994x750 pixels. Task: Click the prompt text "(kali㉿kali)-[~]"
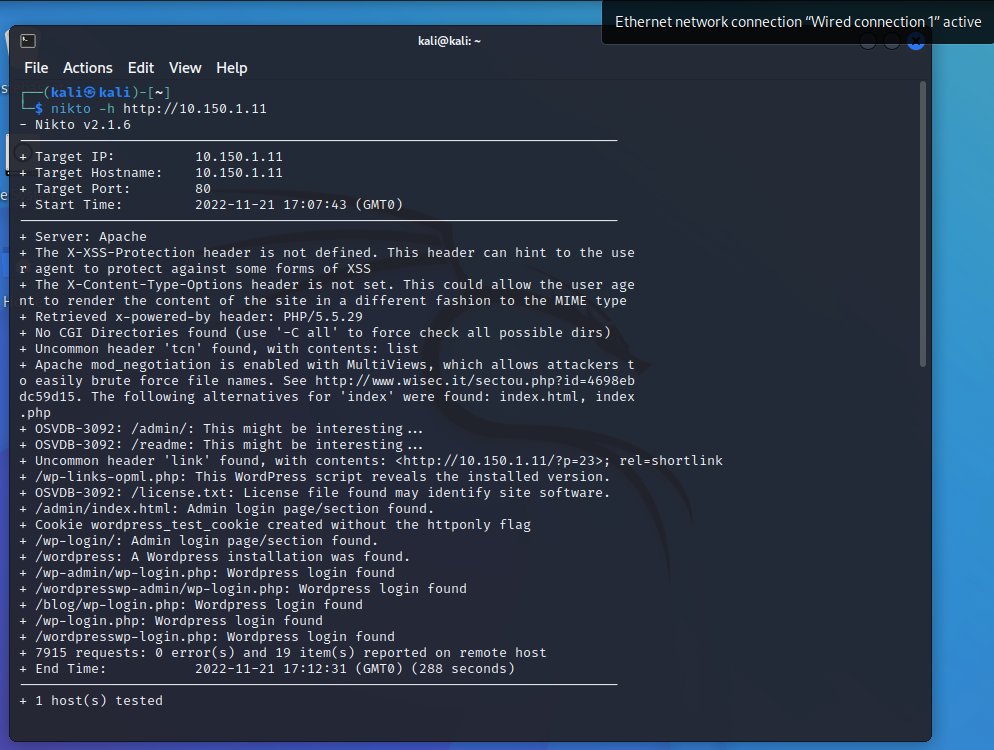(106, 93)
